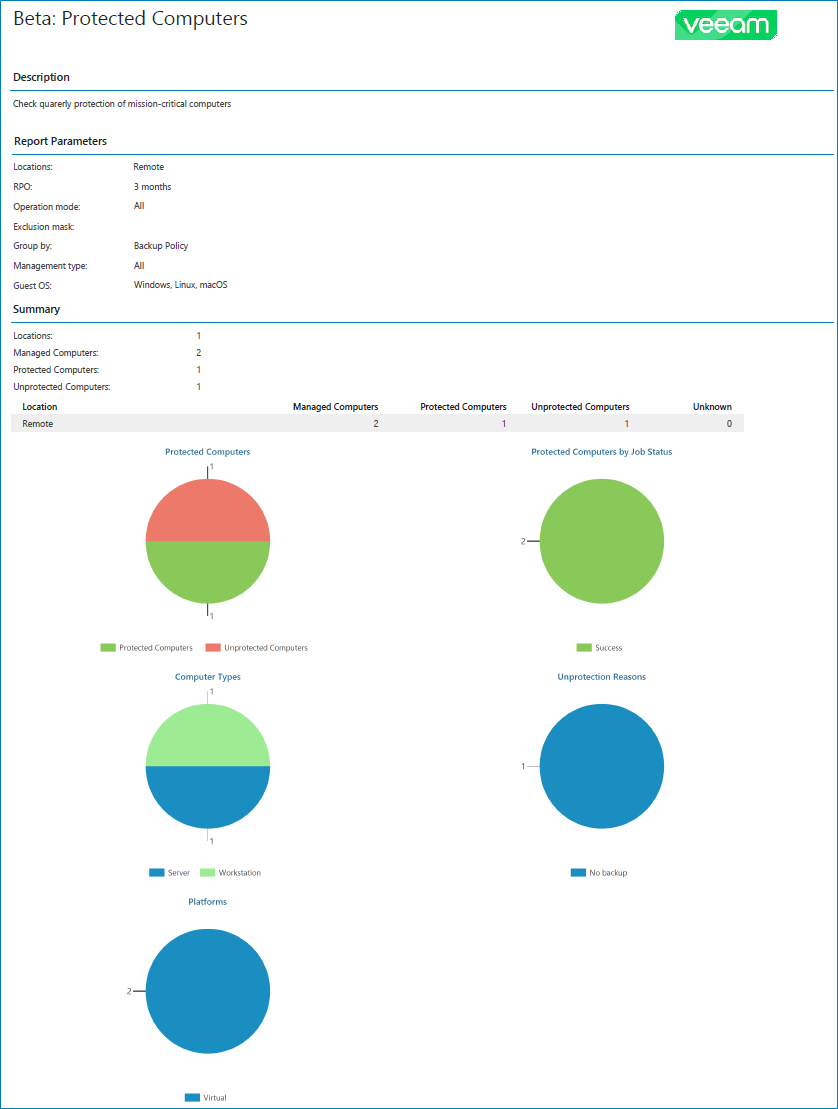
Task: Open the Protected Computers chart title
Action: point(207,452)
